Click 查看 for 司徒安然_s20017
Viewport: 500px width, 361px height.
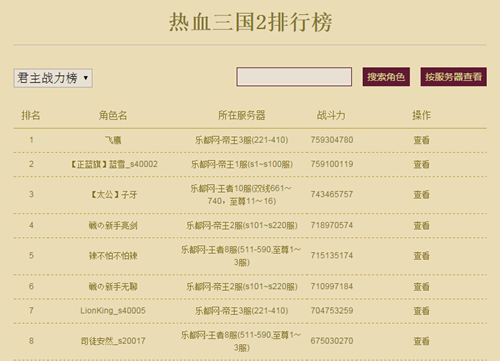(421, 341)
